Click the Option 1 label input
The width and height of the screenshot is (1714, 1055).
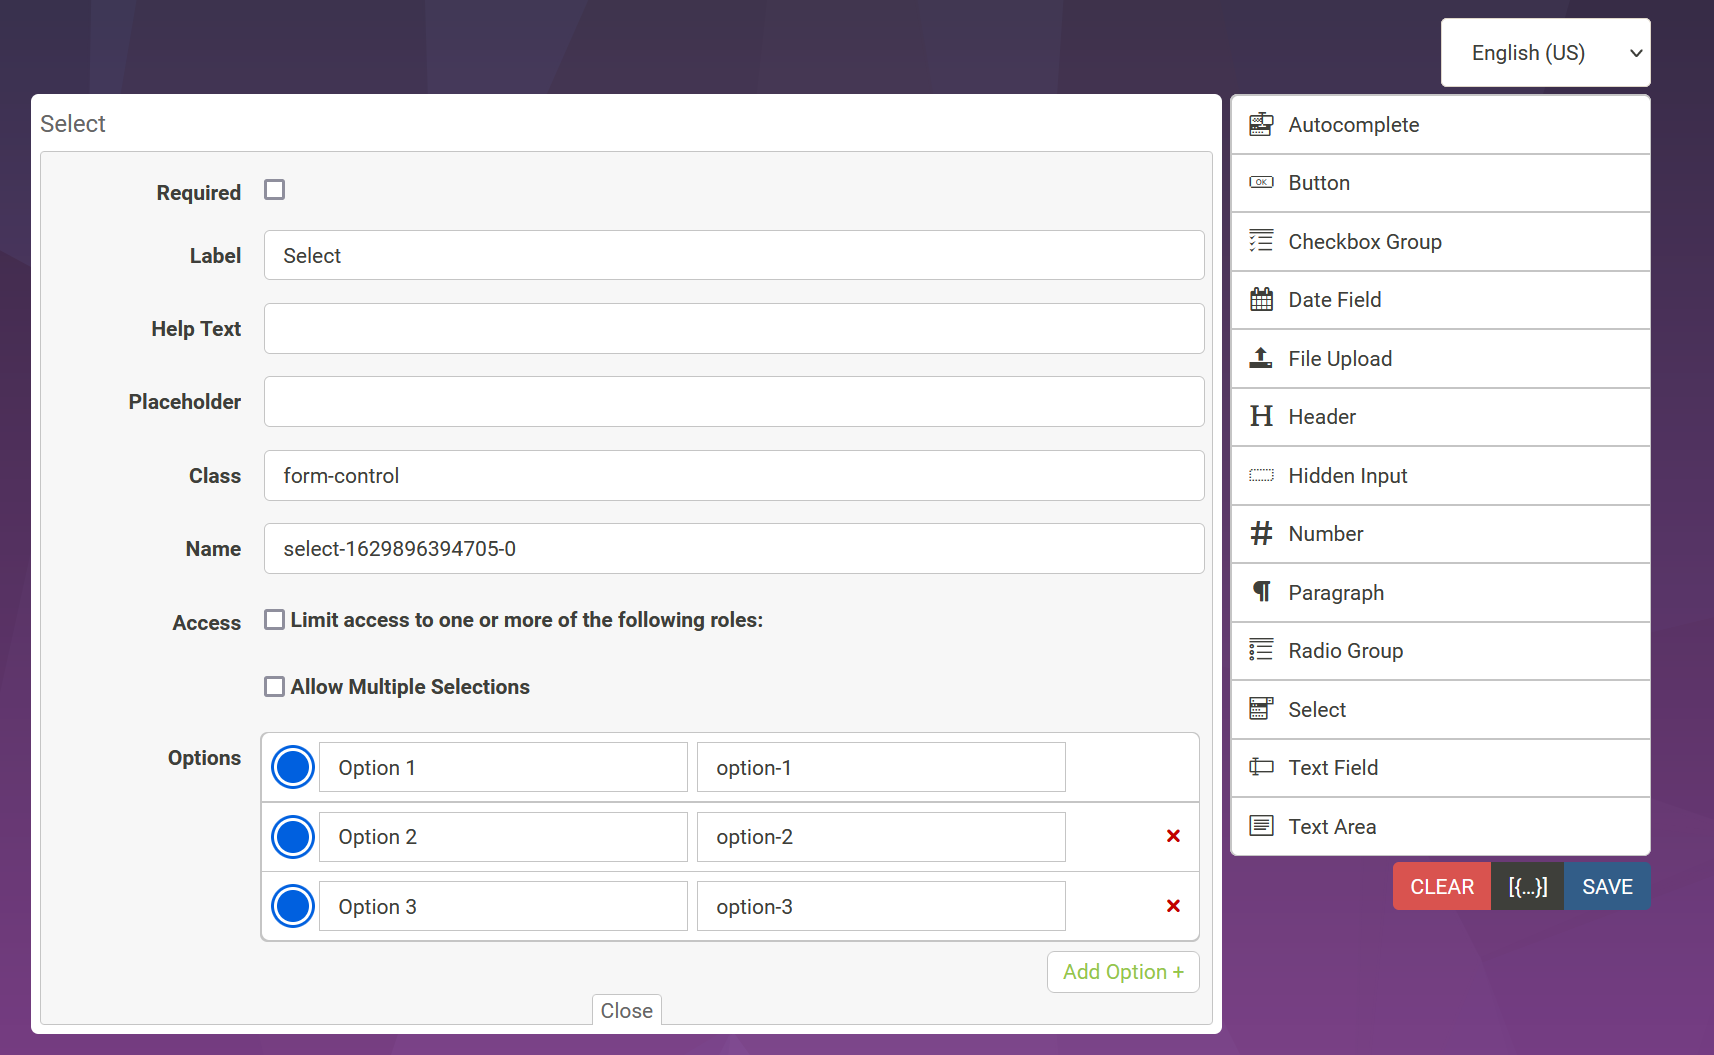click(x=503, y=767)
